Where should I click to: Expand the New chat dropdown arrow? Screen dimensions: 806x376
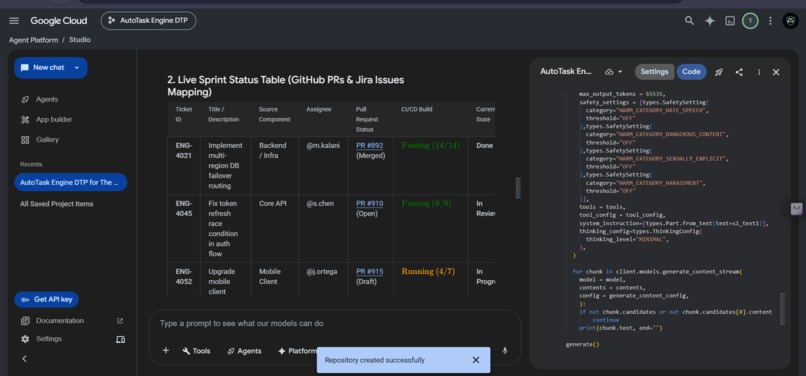77,67
